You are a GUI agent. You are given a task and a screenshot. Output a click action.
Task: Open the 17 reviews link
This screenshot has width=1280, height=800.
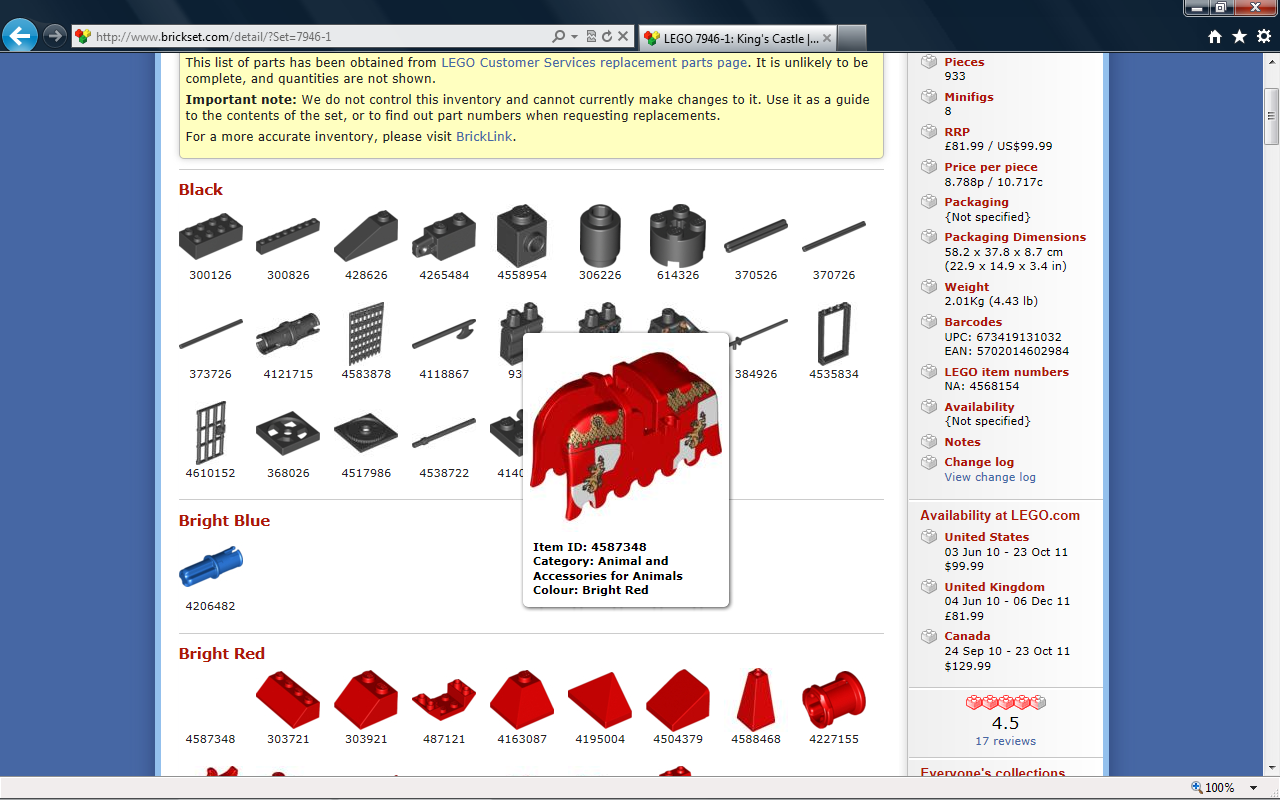coord(1005,741)
